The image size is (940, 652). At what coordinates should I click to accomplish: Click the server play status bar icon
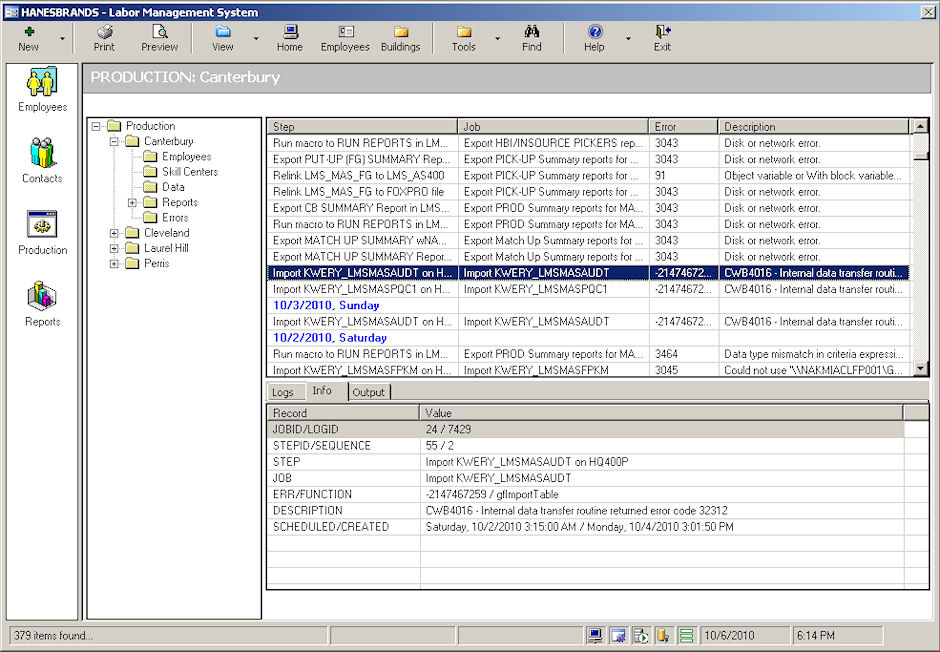tap(641, 635)
